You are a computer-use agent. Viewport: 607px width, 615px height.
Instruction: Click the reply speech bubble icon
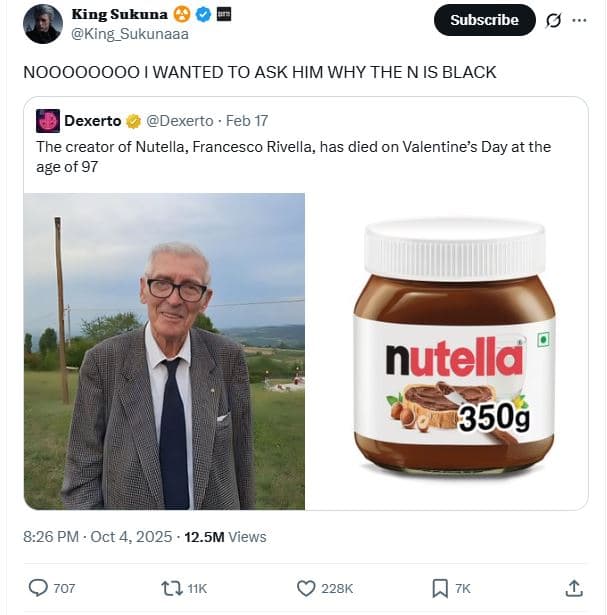[38, 588]
